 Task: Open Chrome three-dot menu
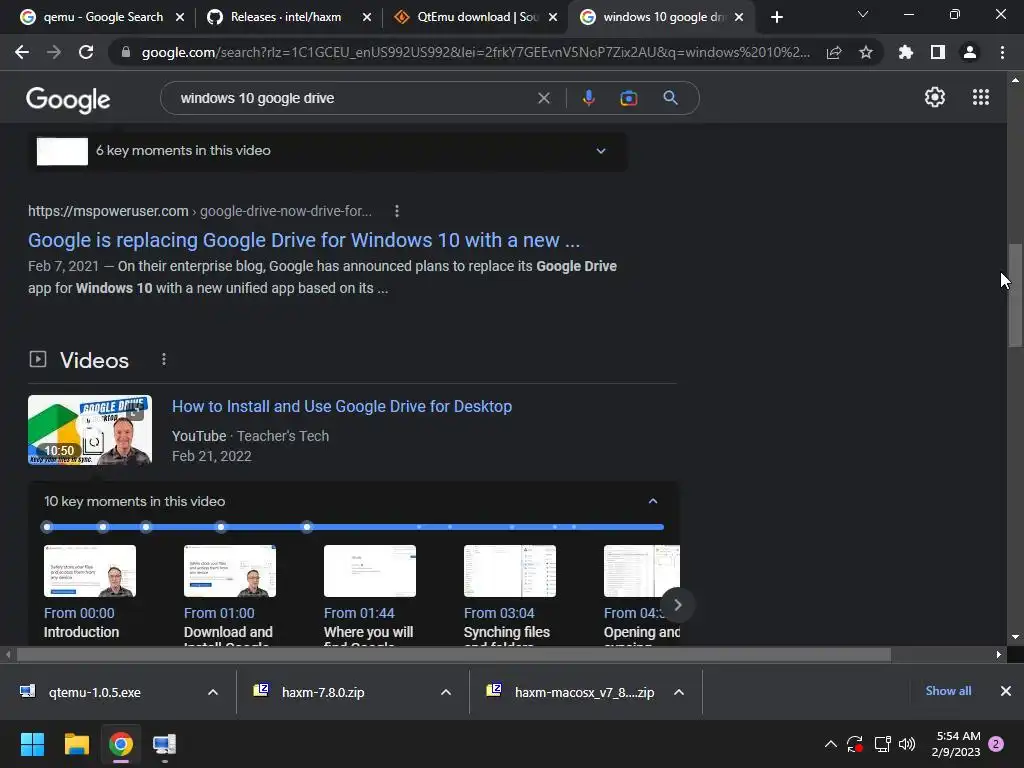coord(1002,52)
